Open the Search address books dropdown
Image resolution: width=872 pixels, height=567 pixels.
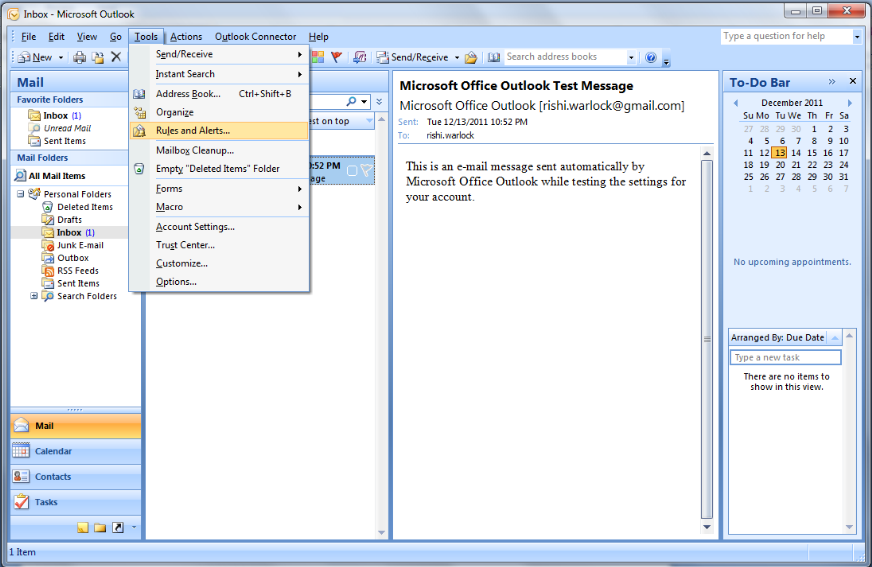[631, 57]
